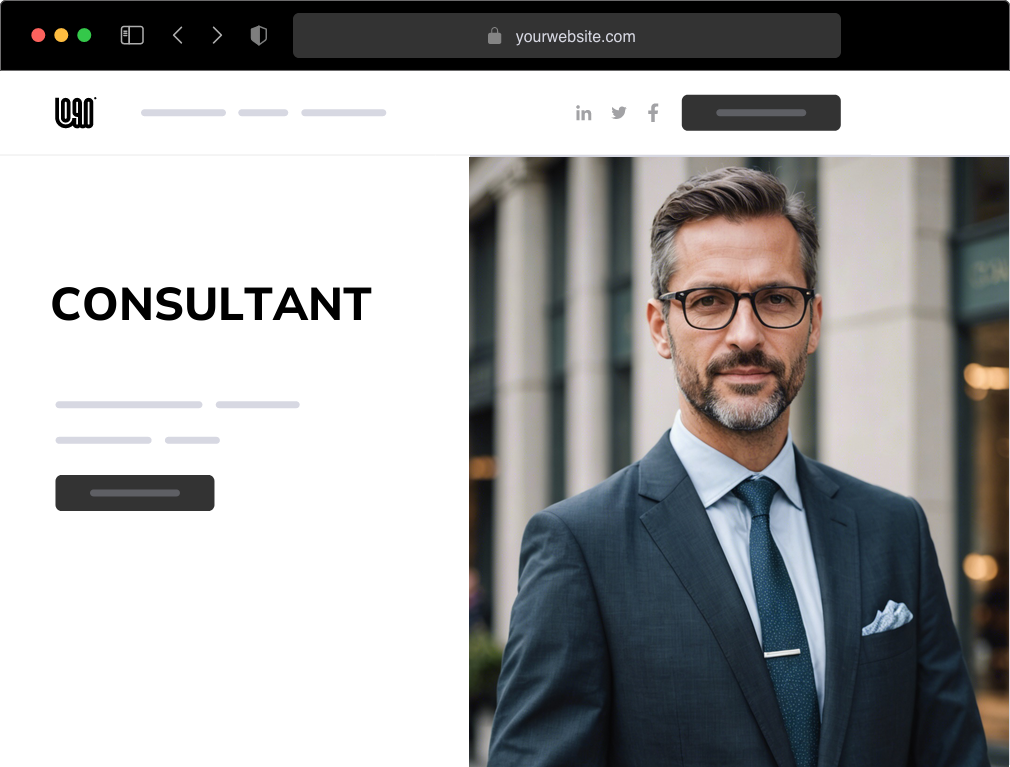Click the red close window button

(x=38, y=35)
